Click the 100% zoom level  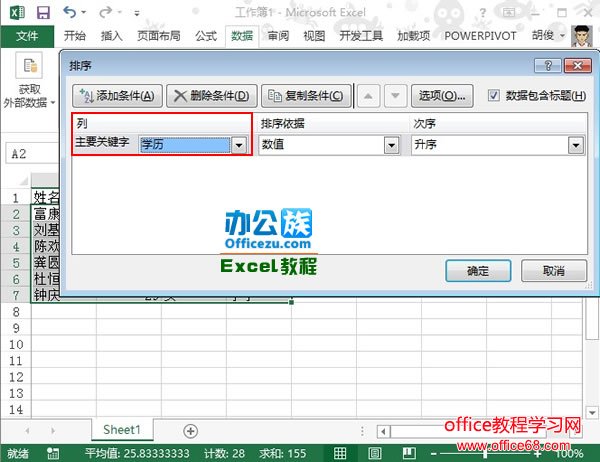pos(569,454)
